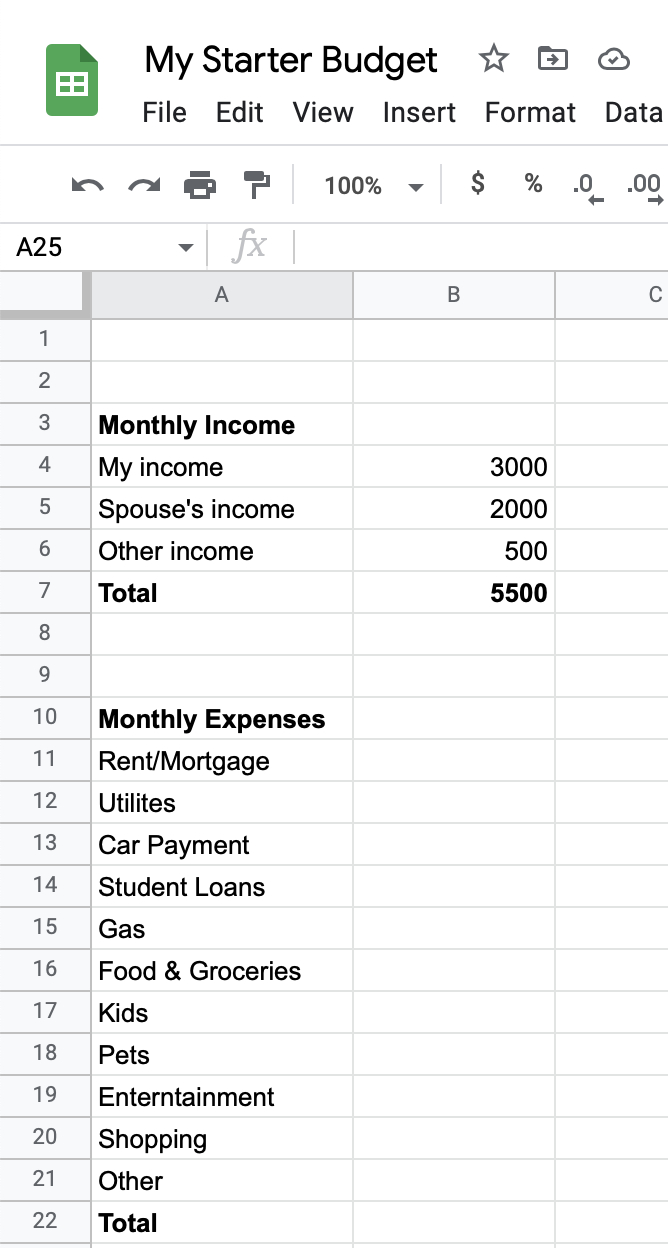
Task: Click the Redo arrow
Action: (144, 185)
